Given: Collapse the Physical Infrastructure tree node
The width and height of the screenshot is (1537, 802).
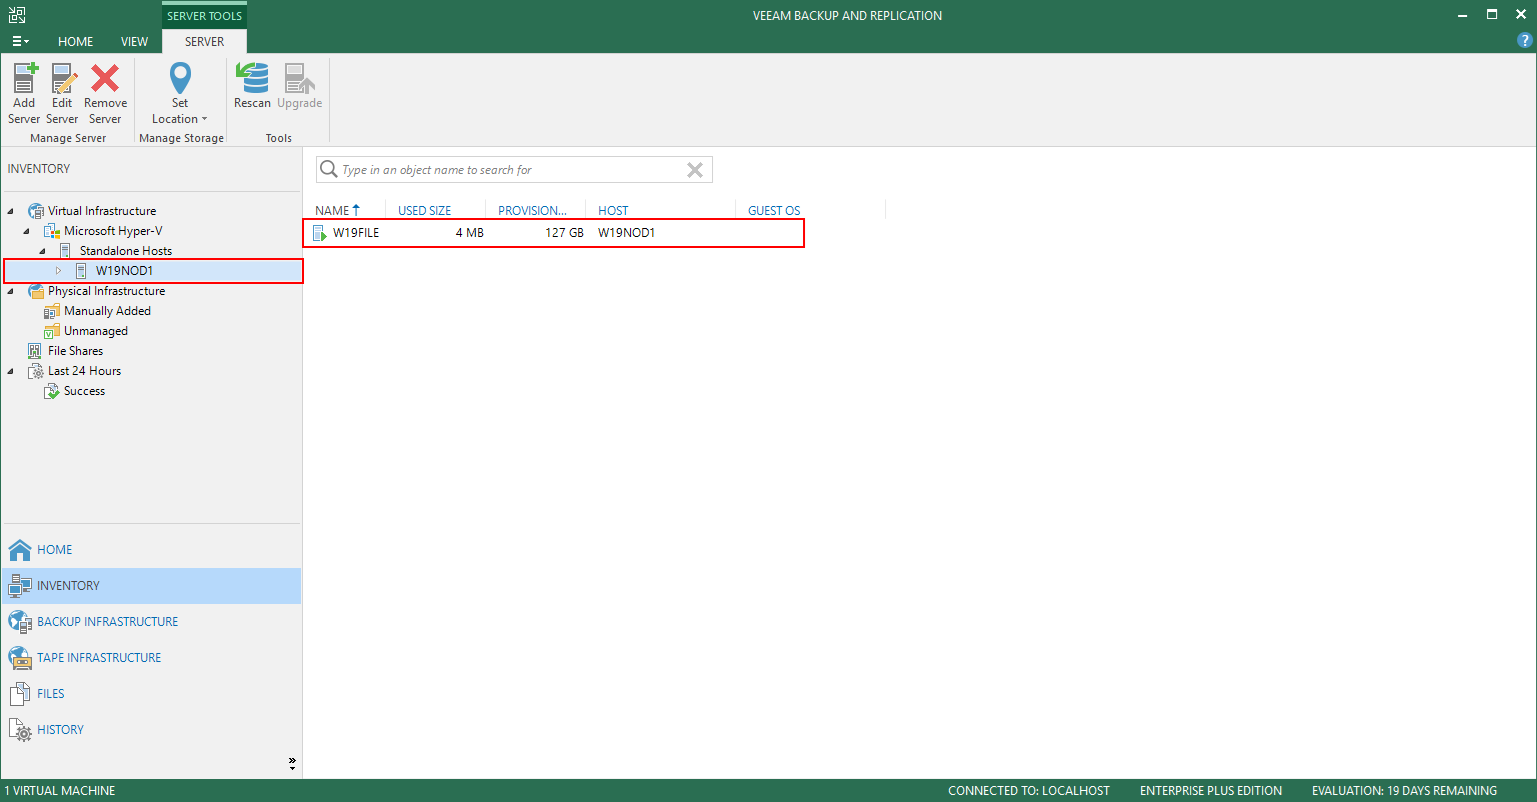Looking at the screenshot, I should pyautogui.click(x=11, y=291).
